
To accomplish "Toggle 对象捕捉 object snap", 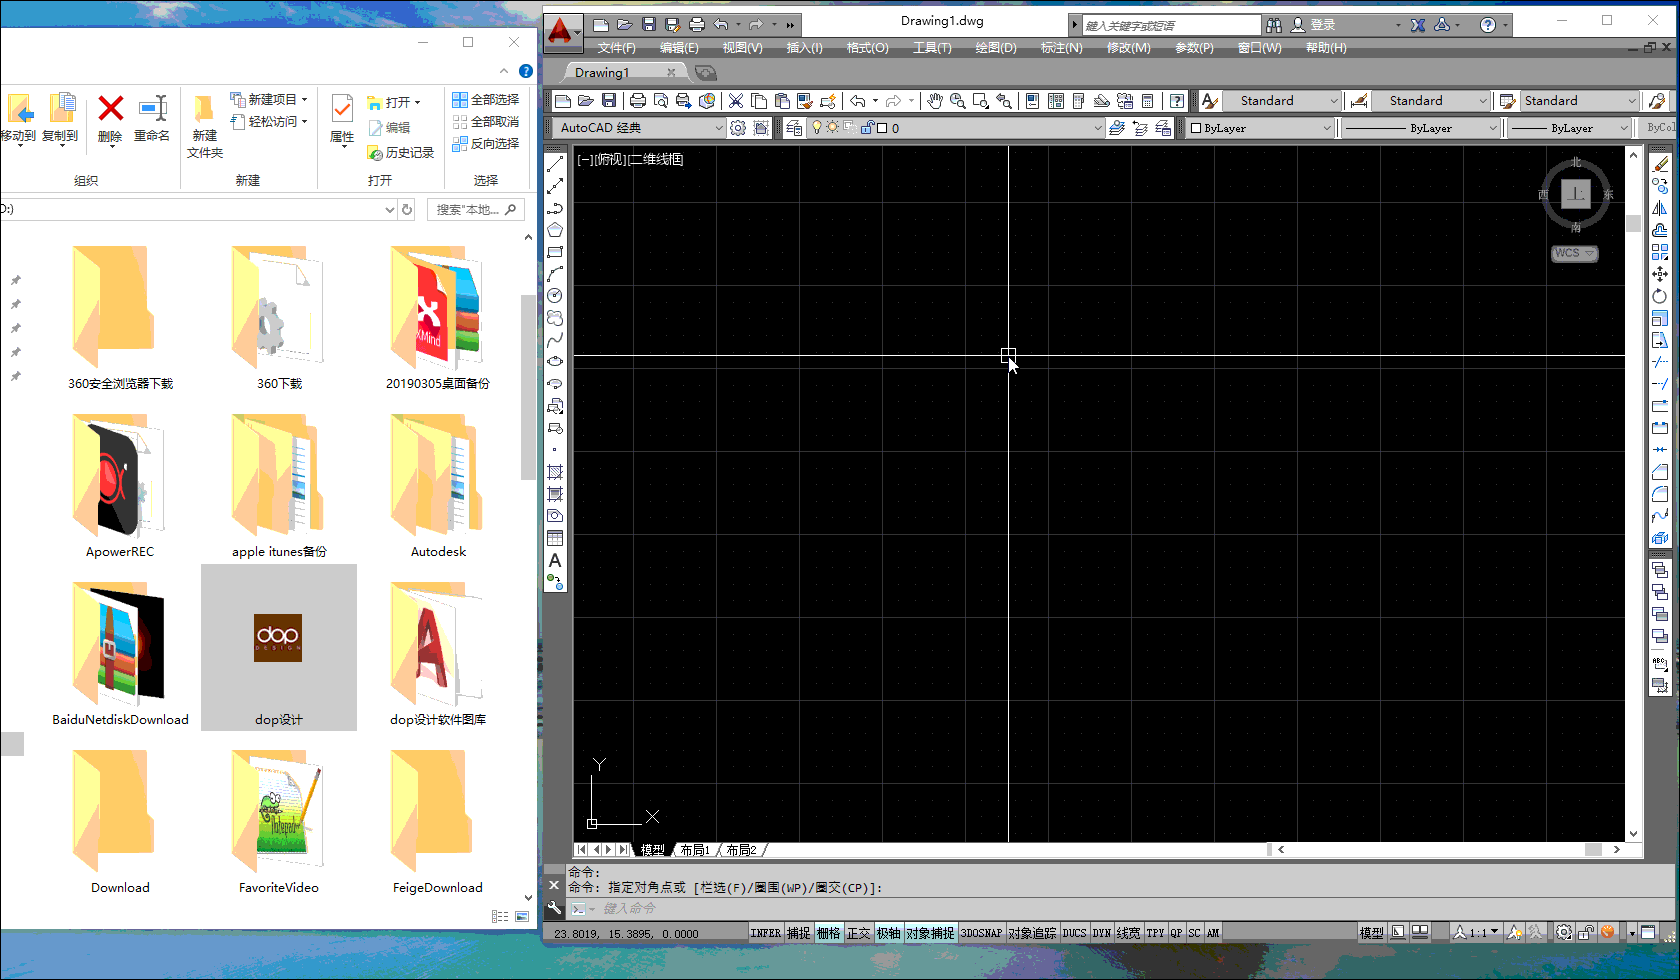I will coord(930,933).
